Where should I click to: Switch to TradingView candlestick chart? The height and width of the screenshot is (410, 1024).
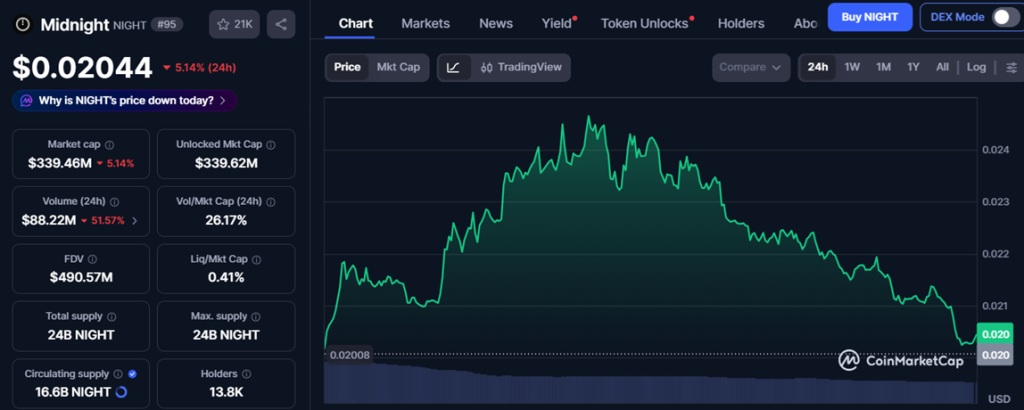click(520, 67)
